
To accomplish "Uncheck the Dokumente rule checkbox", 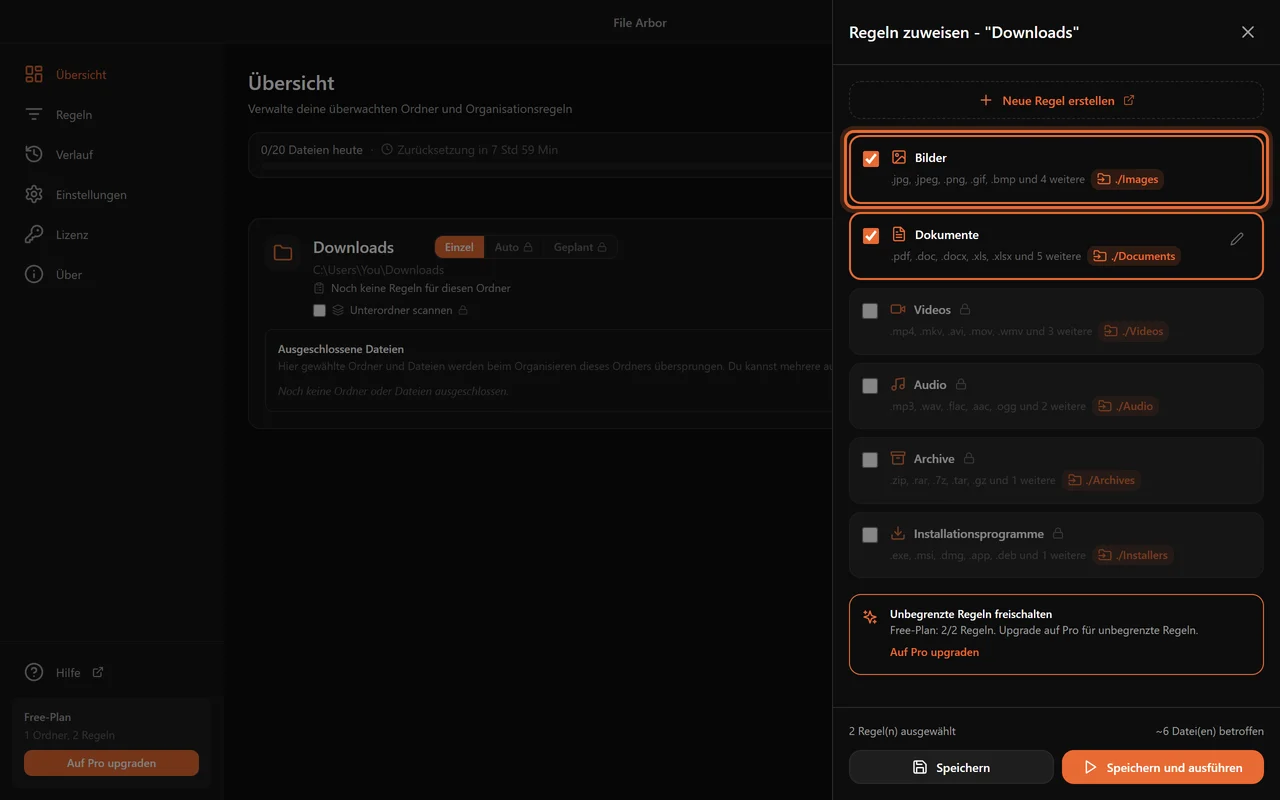I will pos(871,236).
